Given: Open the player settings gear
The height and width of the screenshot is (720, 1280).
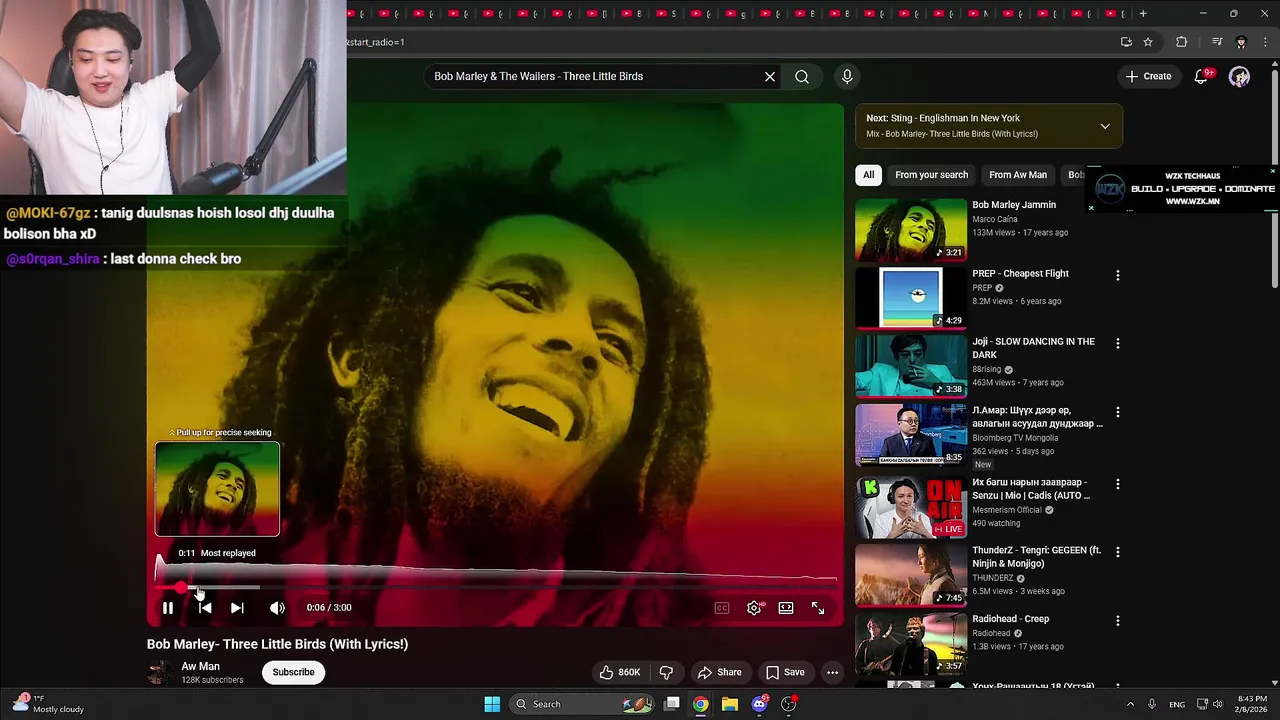Looking at the screenshot, I should pos(754,608).
